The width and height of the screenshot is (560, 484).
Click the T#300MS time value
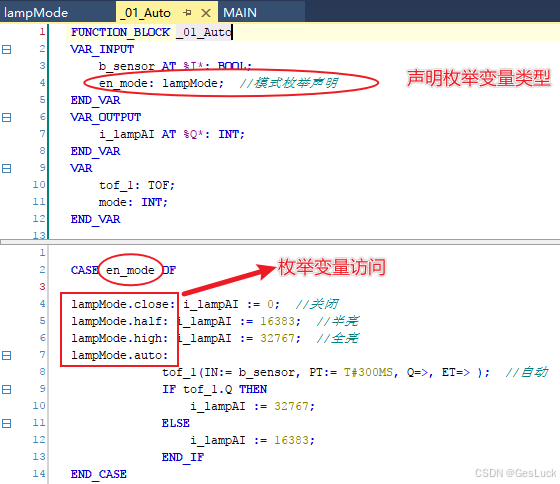click(x=368, y=372)
